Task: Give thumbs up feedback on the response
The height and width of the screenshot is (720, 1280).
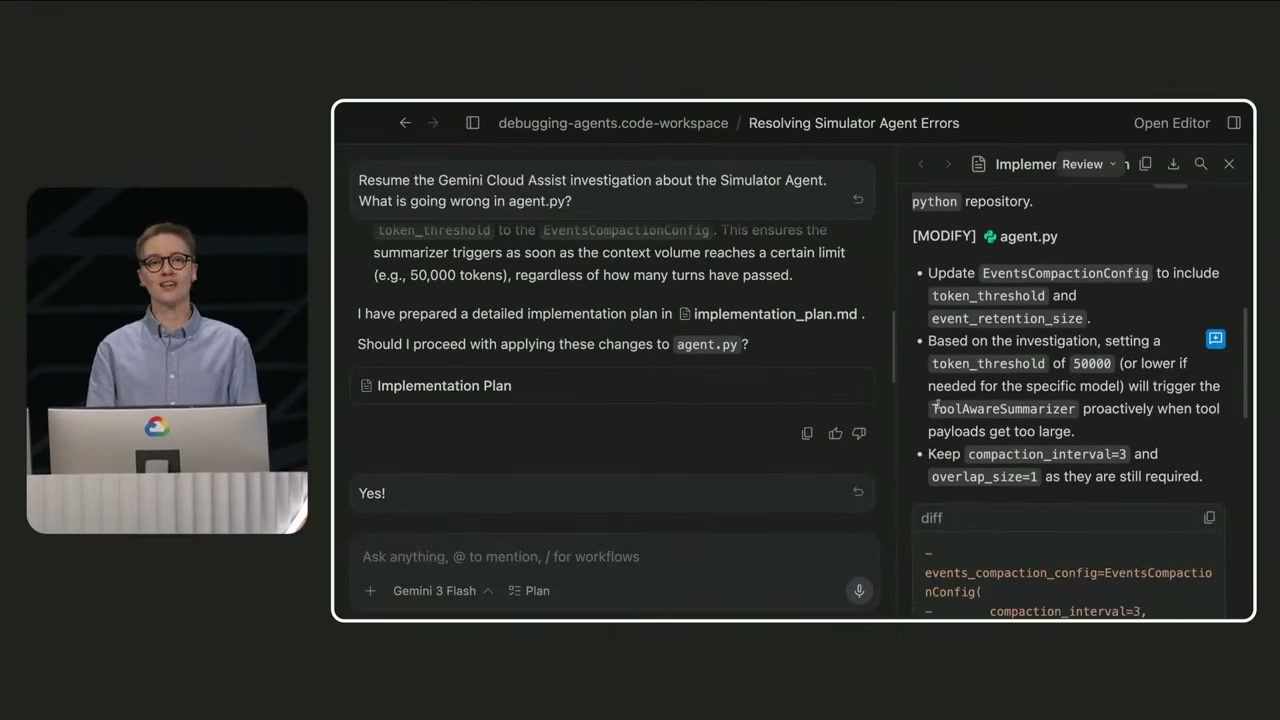Action: coord(835,432)
